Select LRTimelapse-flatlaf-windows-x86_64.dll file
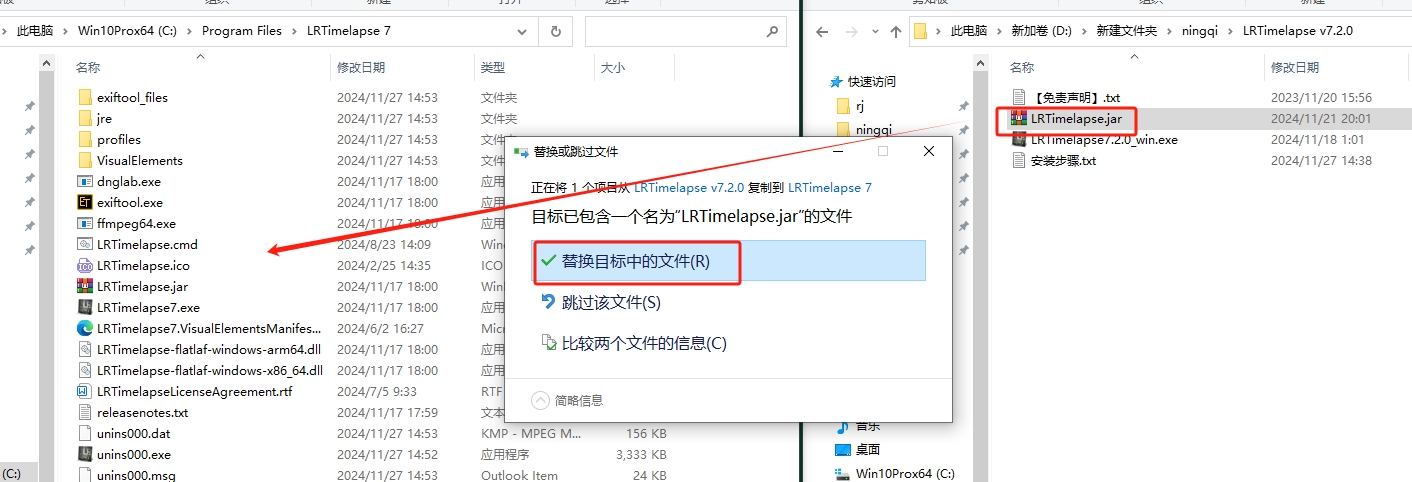 pos(210,370)
